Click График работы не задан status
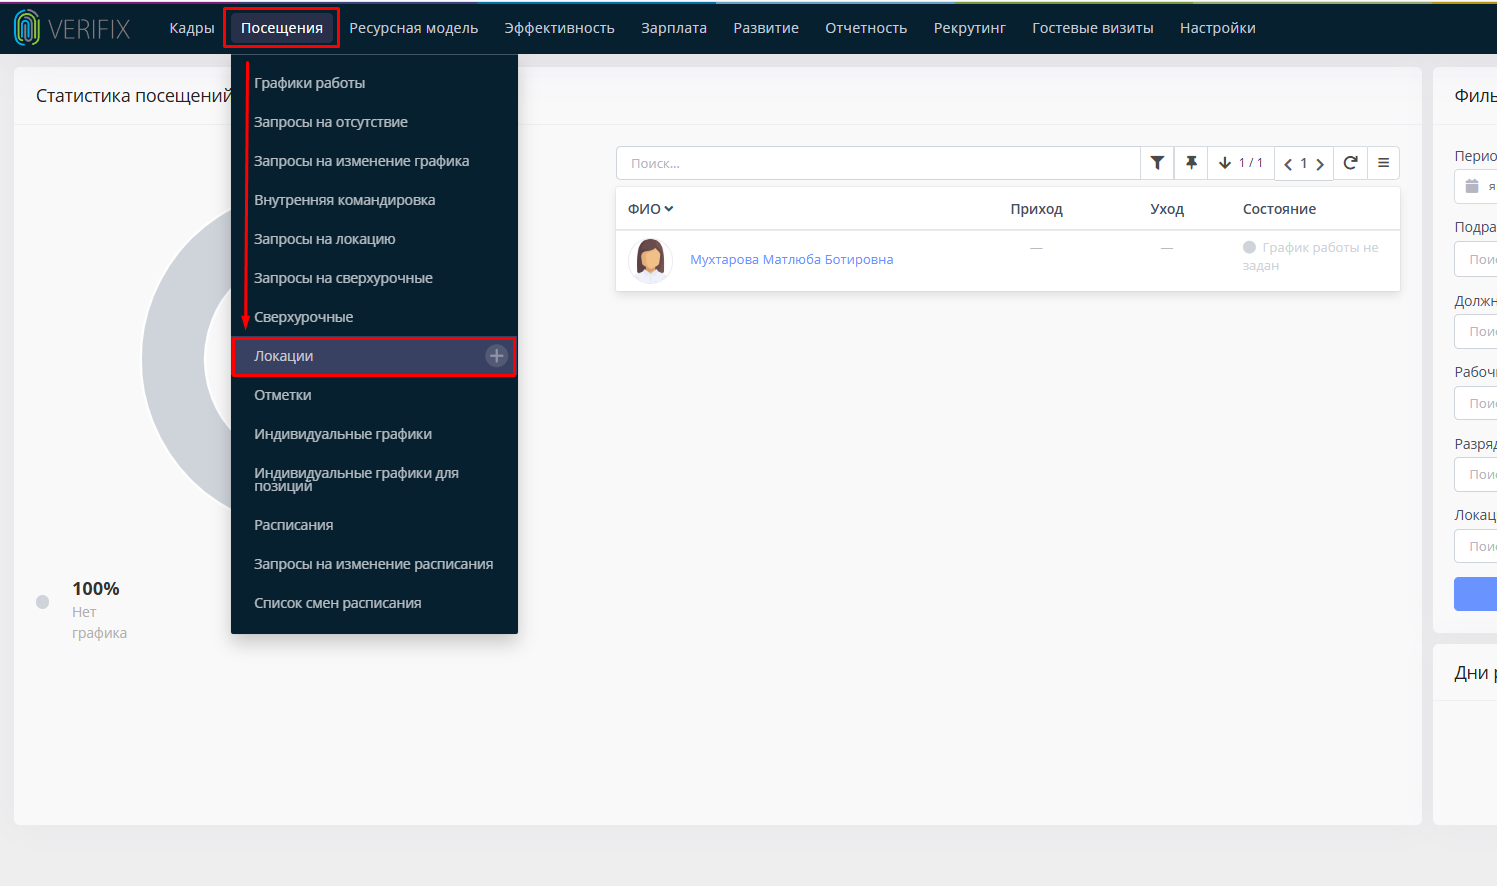Screen dimensions: 1497x886 click(x=1311, y=256)
